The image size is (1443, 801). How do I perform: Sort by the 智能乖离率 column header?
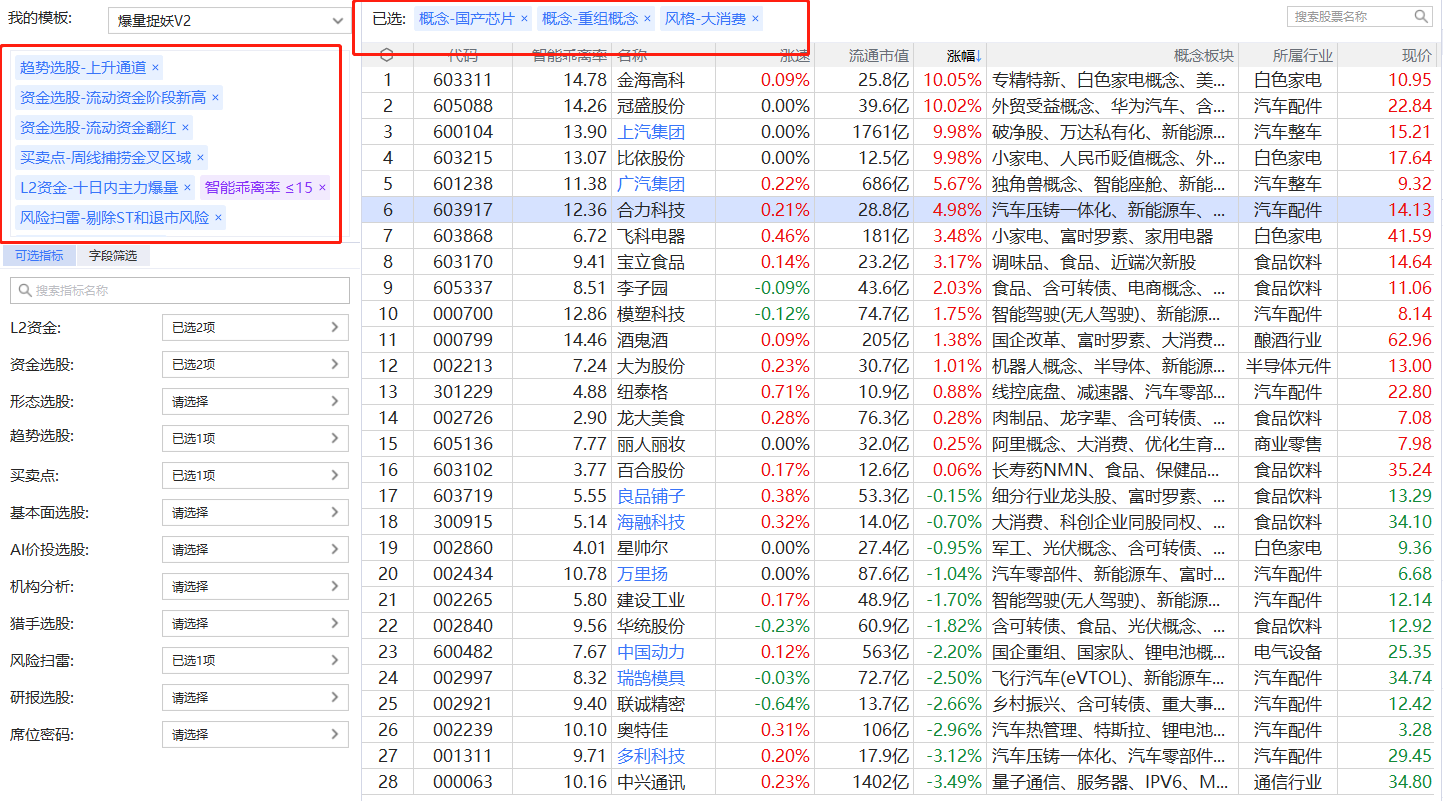pos(569,56)
